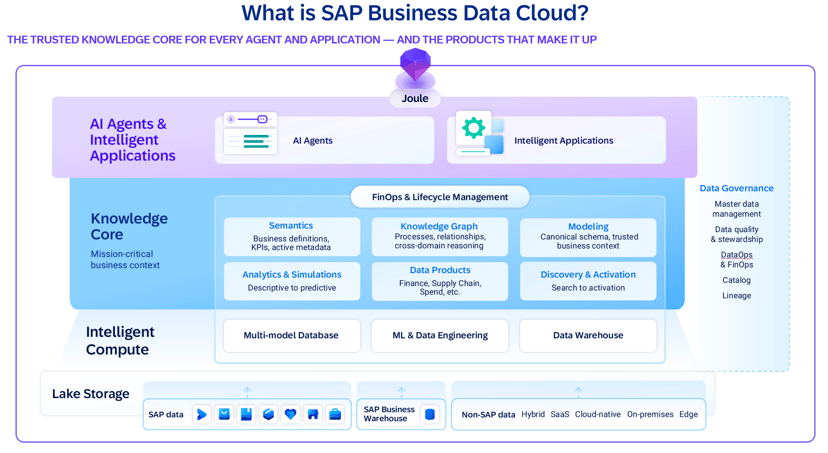Click the ML & Data Engineering box

[440, 335]
